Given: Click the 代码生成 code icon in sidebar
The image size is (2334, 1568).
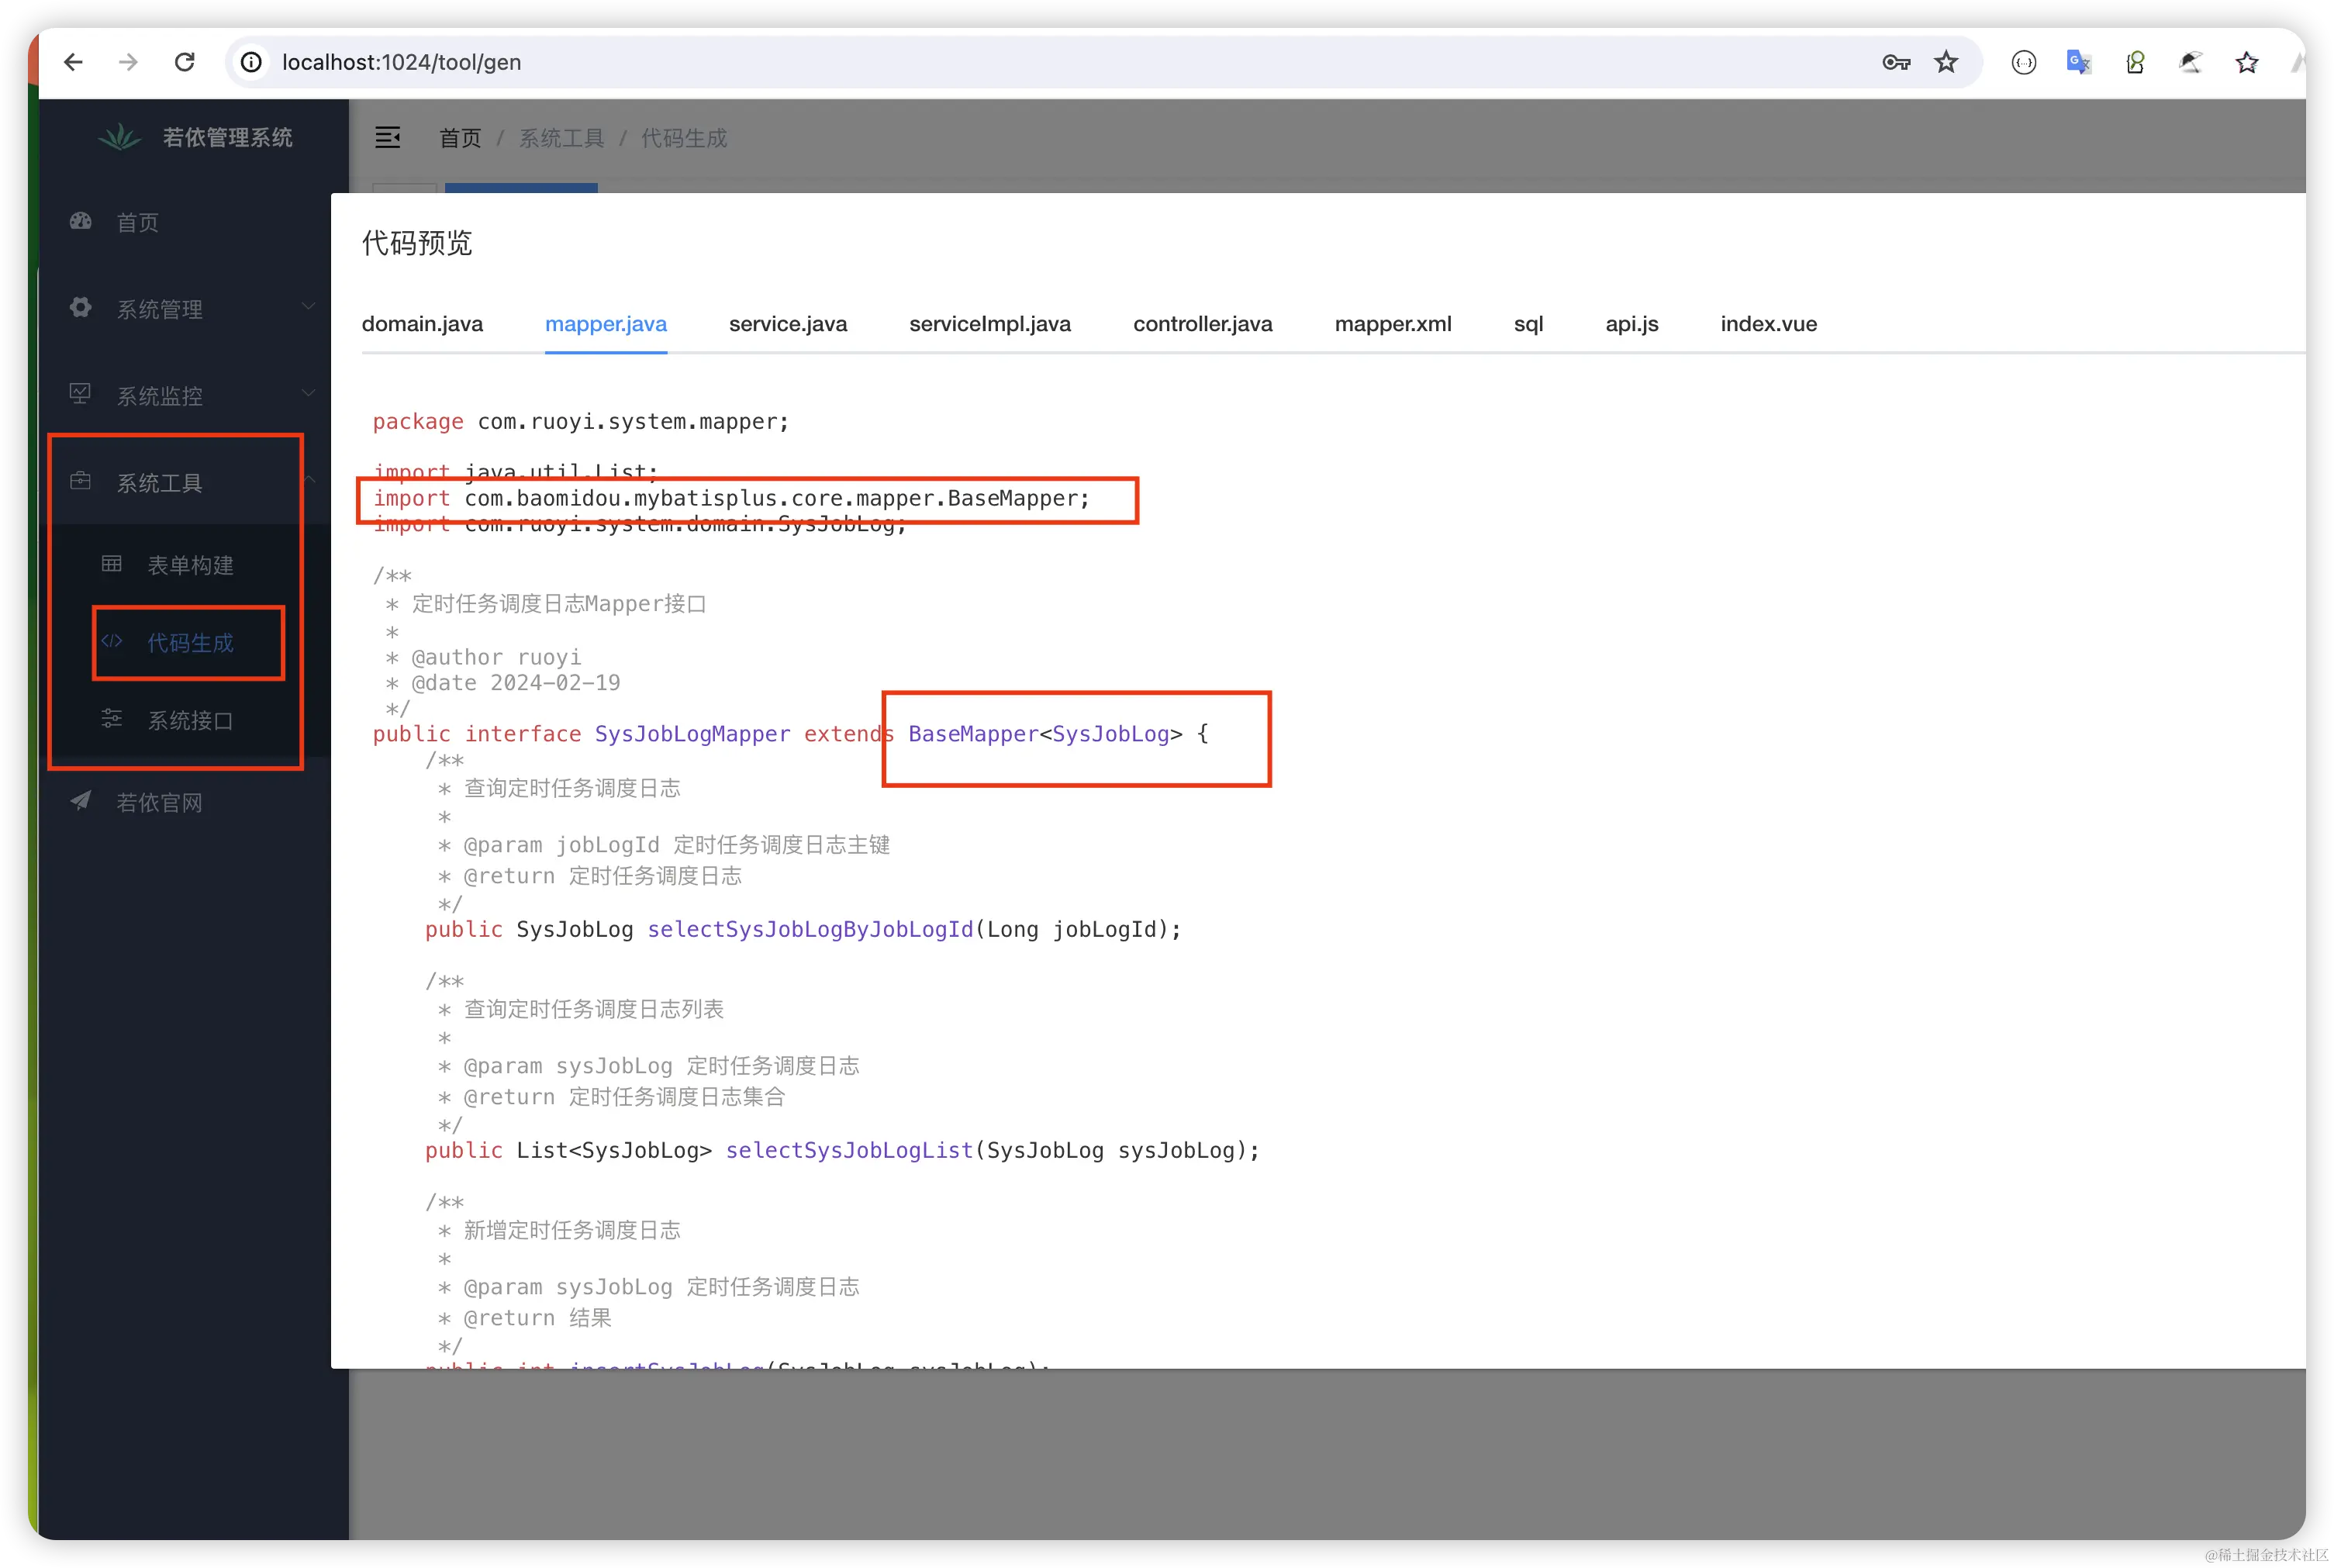Looking at the screenshot, I should pos(112,641).
